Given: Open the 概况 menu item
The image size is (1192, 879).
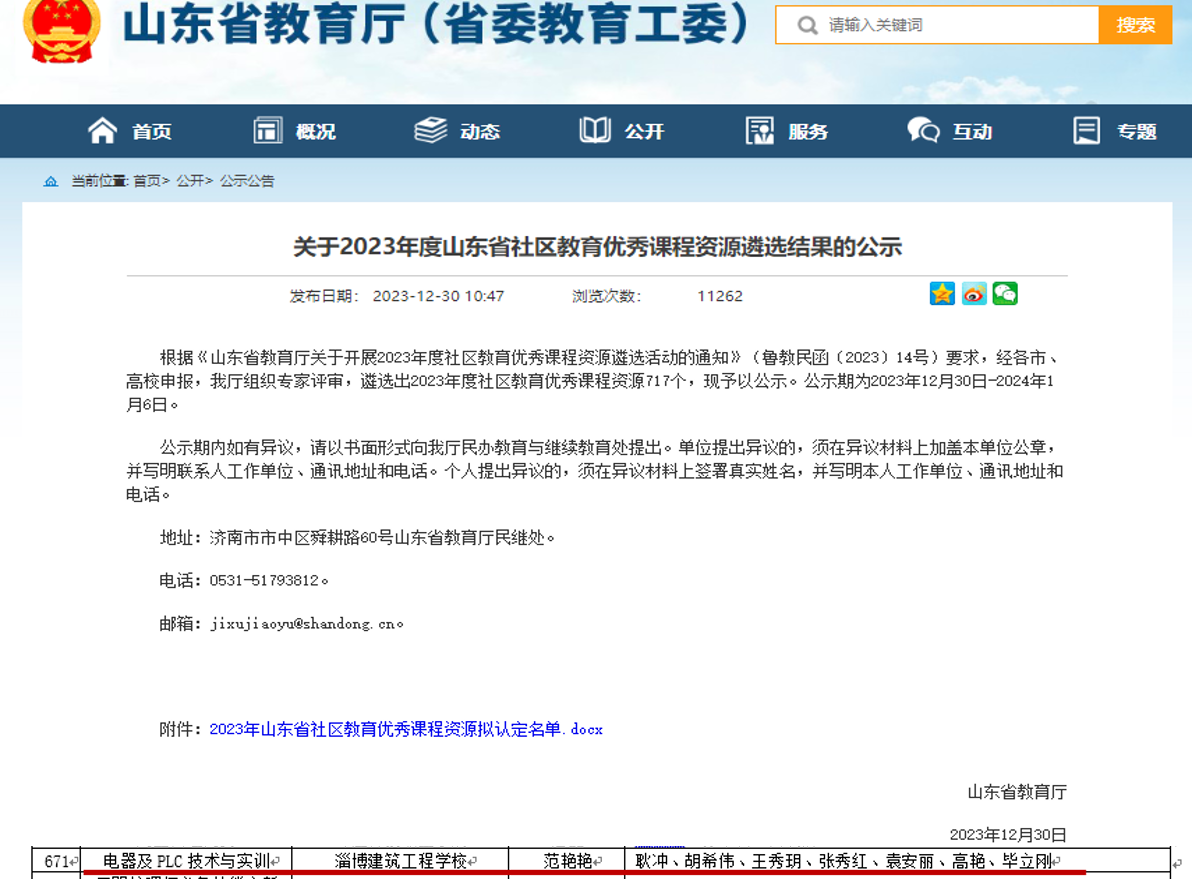Looking at the screenshot, I should coord(315,132).
